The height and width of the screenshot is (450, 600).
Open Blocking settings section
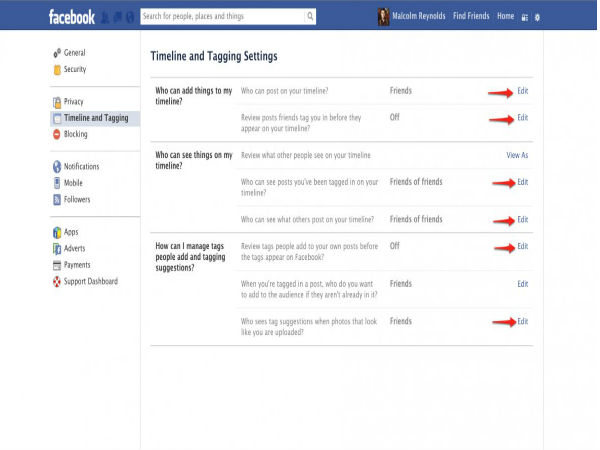point(76,134)
